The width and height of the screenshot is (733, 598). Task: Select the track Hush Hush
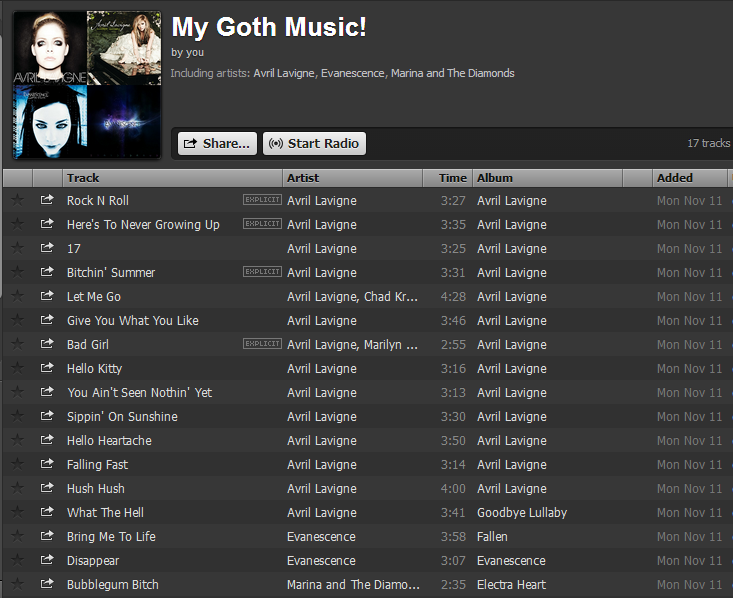click(x=96, y=489)
